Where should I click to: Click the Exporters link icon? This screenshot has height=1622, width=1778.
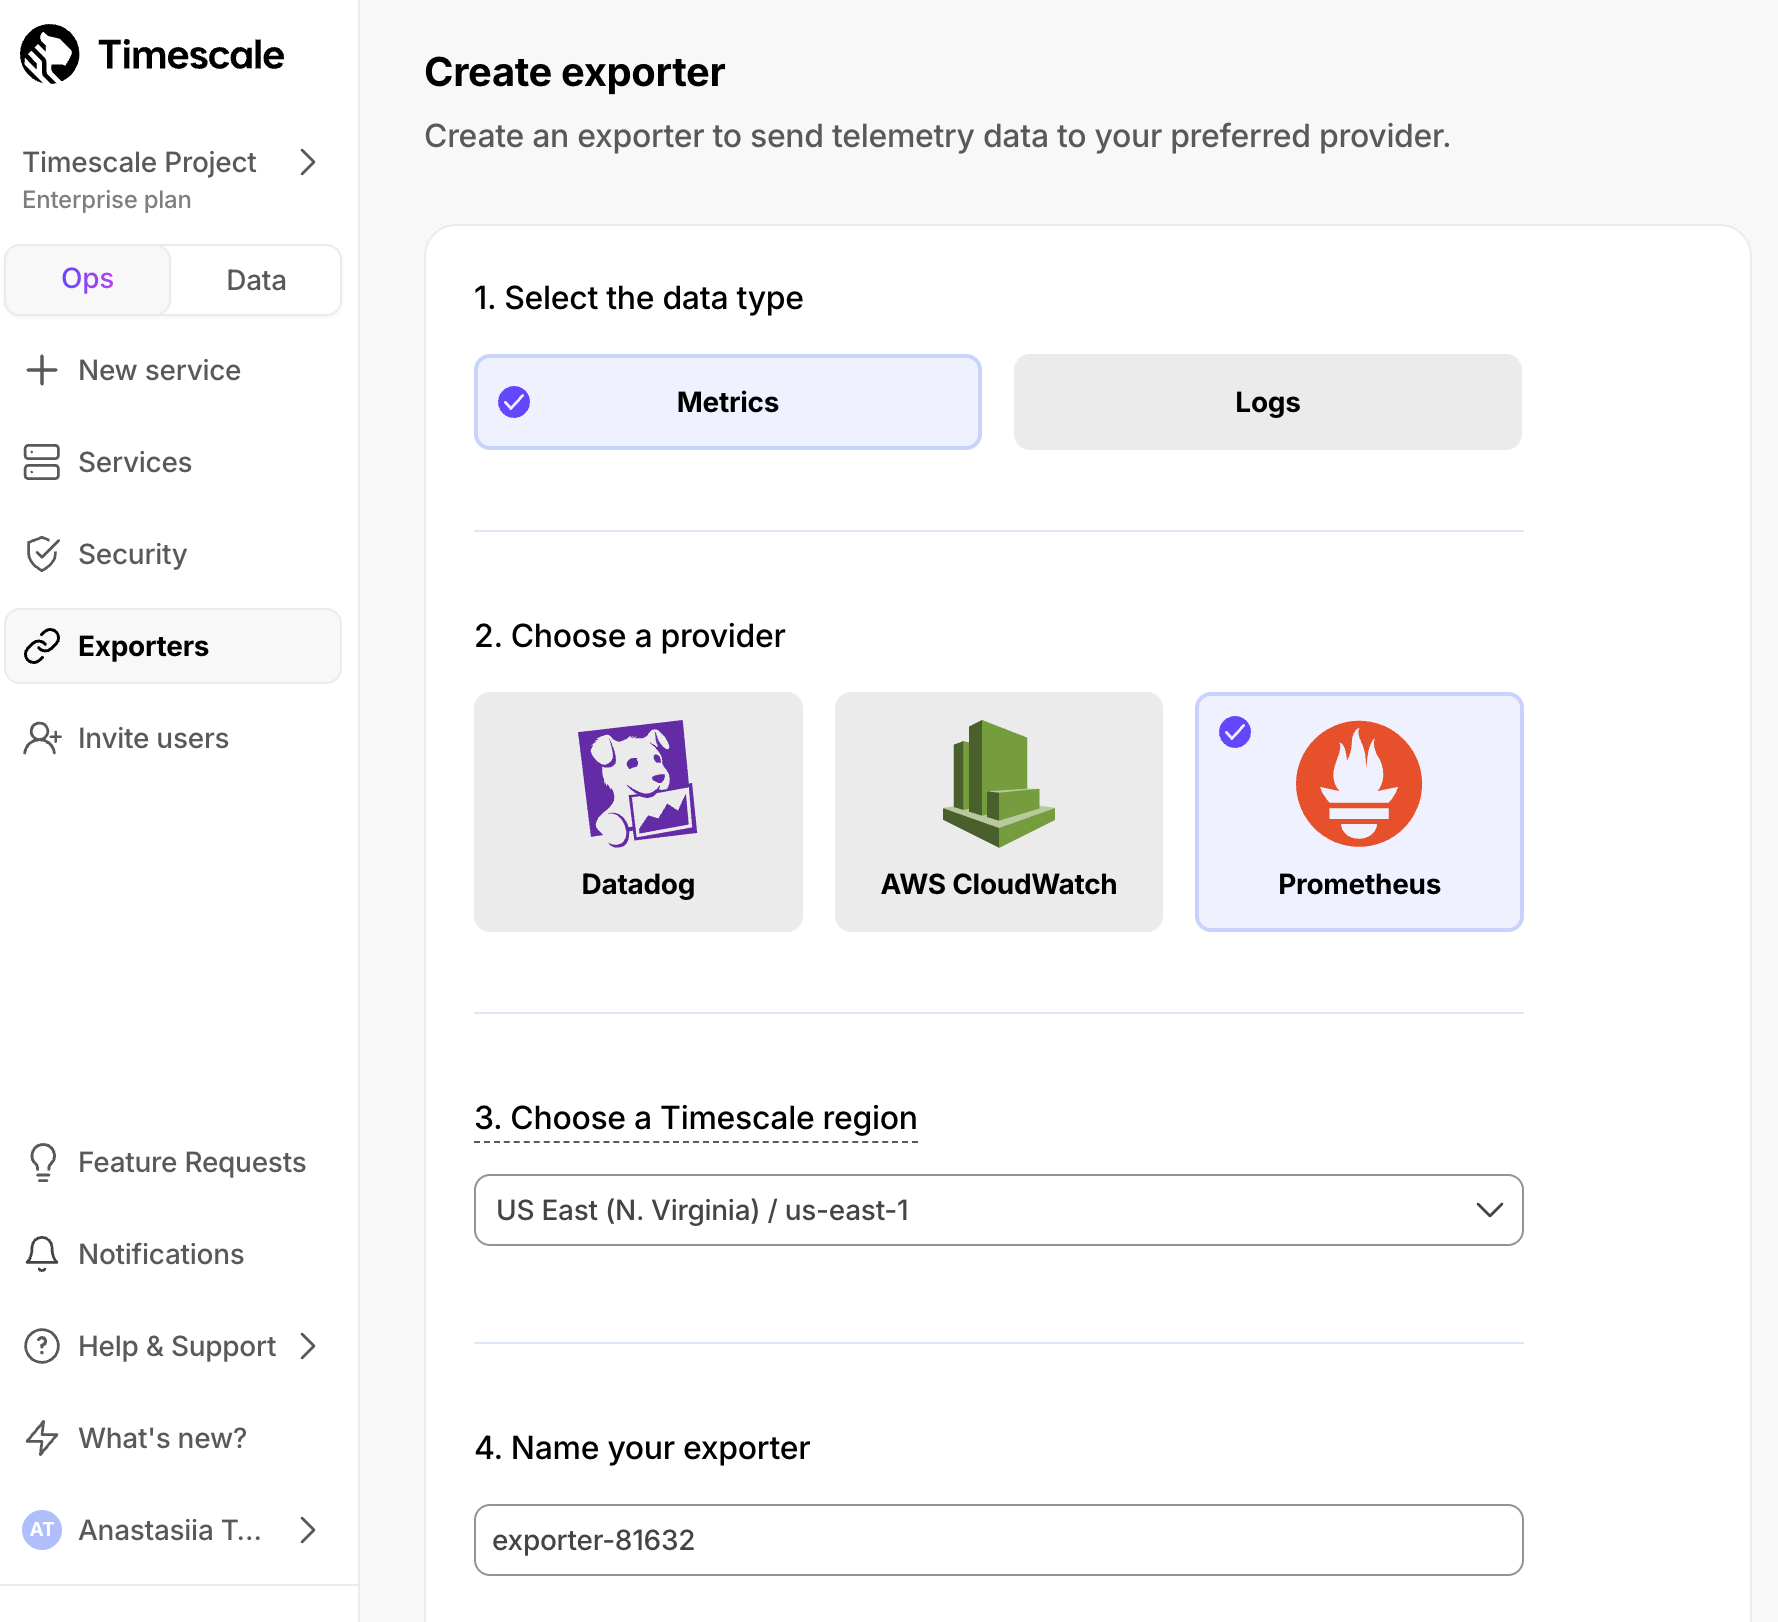(x=42, y=646)
